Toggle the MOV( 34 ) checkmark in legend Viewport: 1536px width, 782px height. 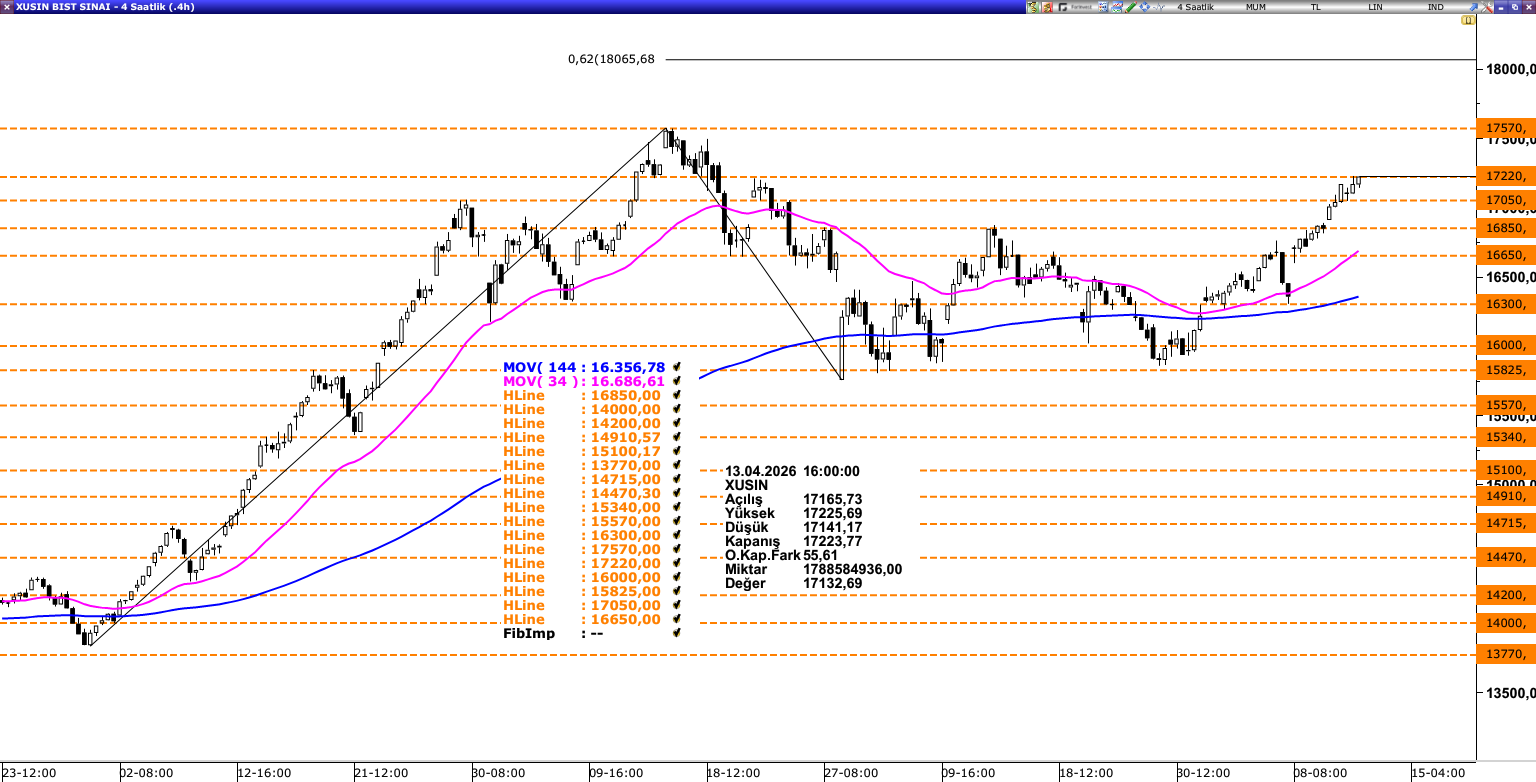coord(677,382)
